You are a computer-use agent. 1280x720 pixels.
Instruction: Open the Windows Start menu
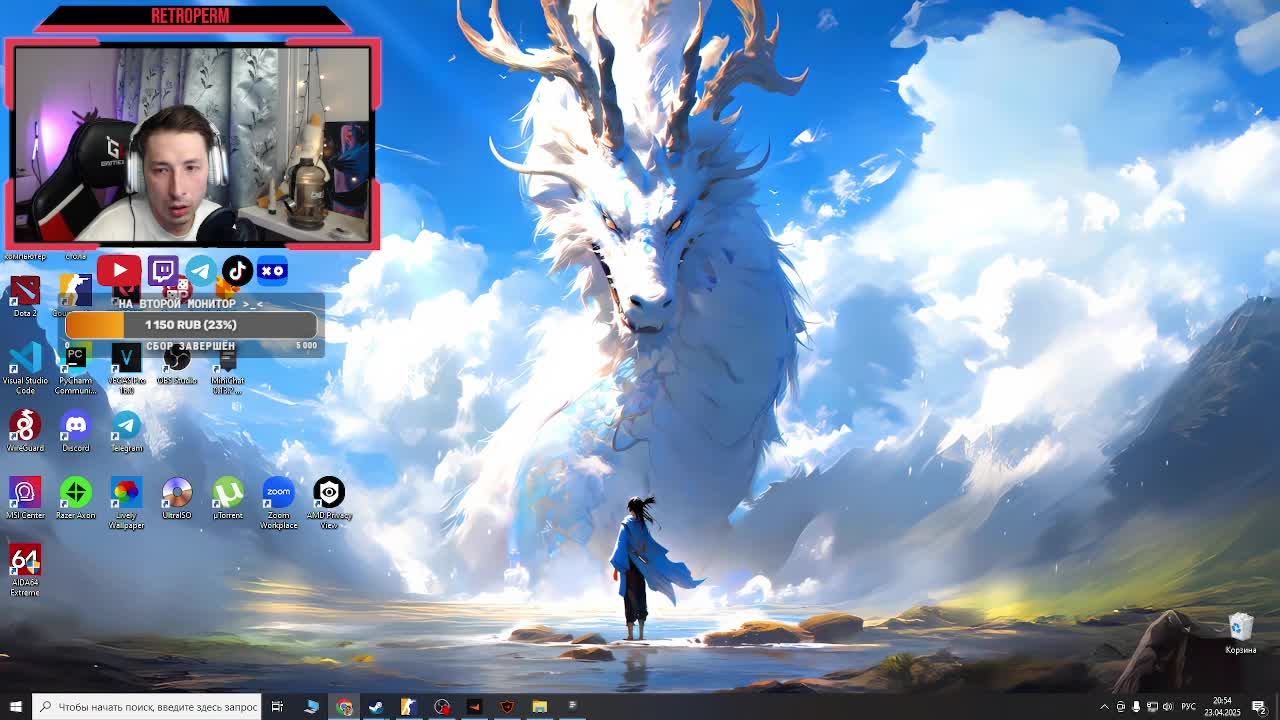(x=16, y=707)
